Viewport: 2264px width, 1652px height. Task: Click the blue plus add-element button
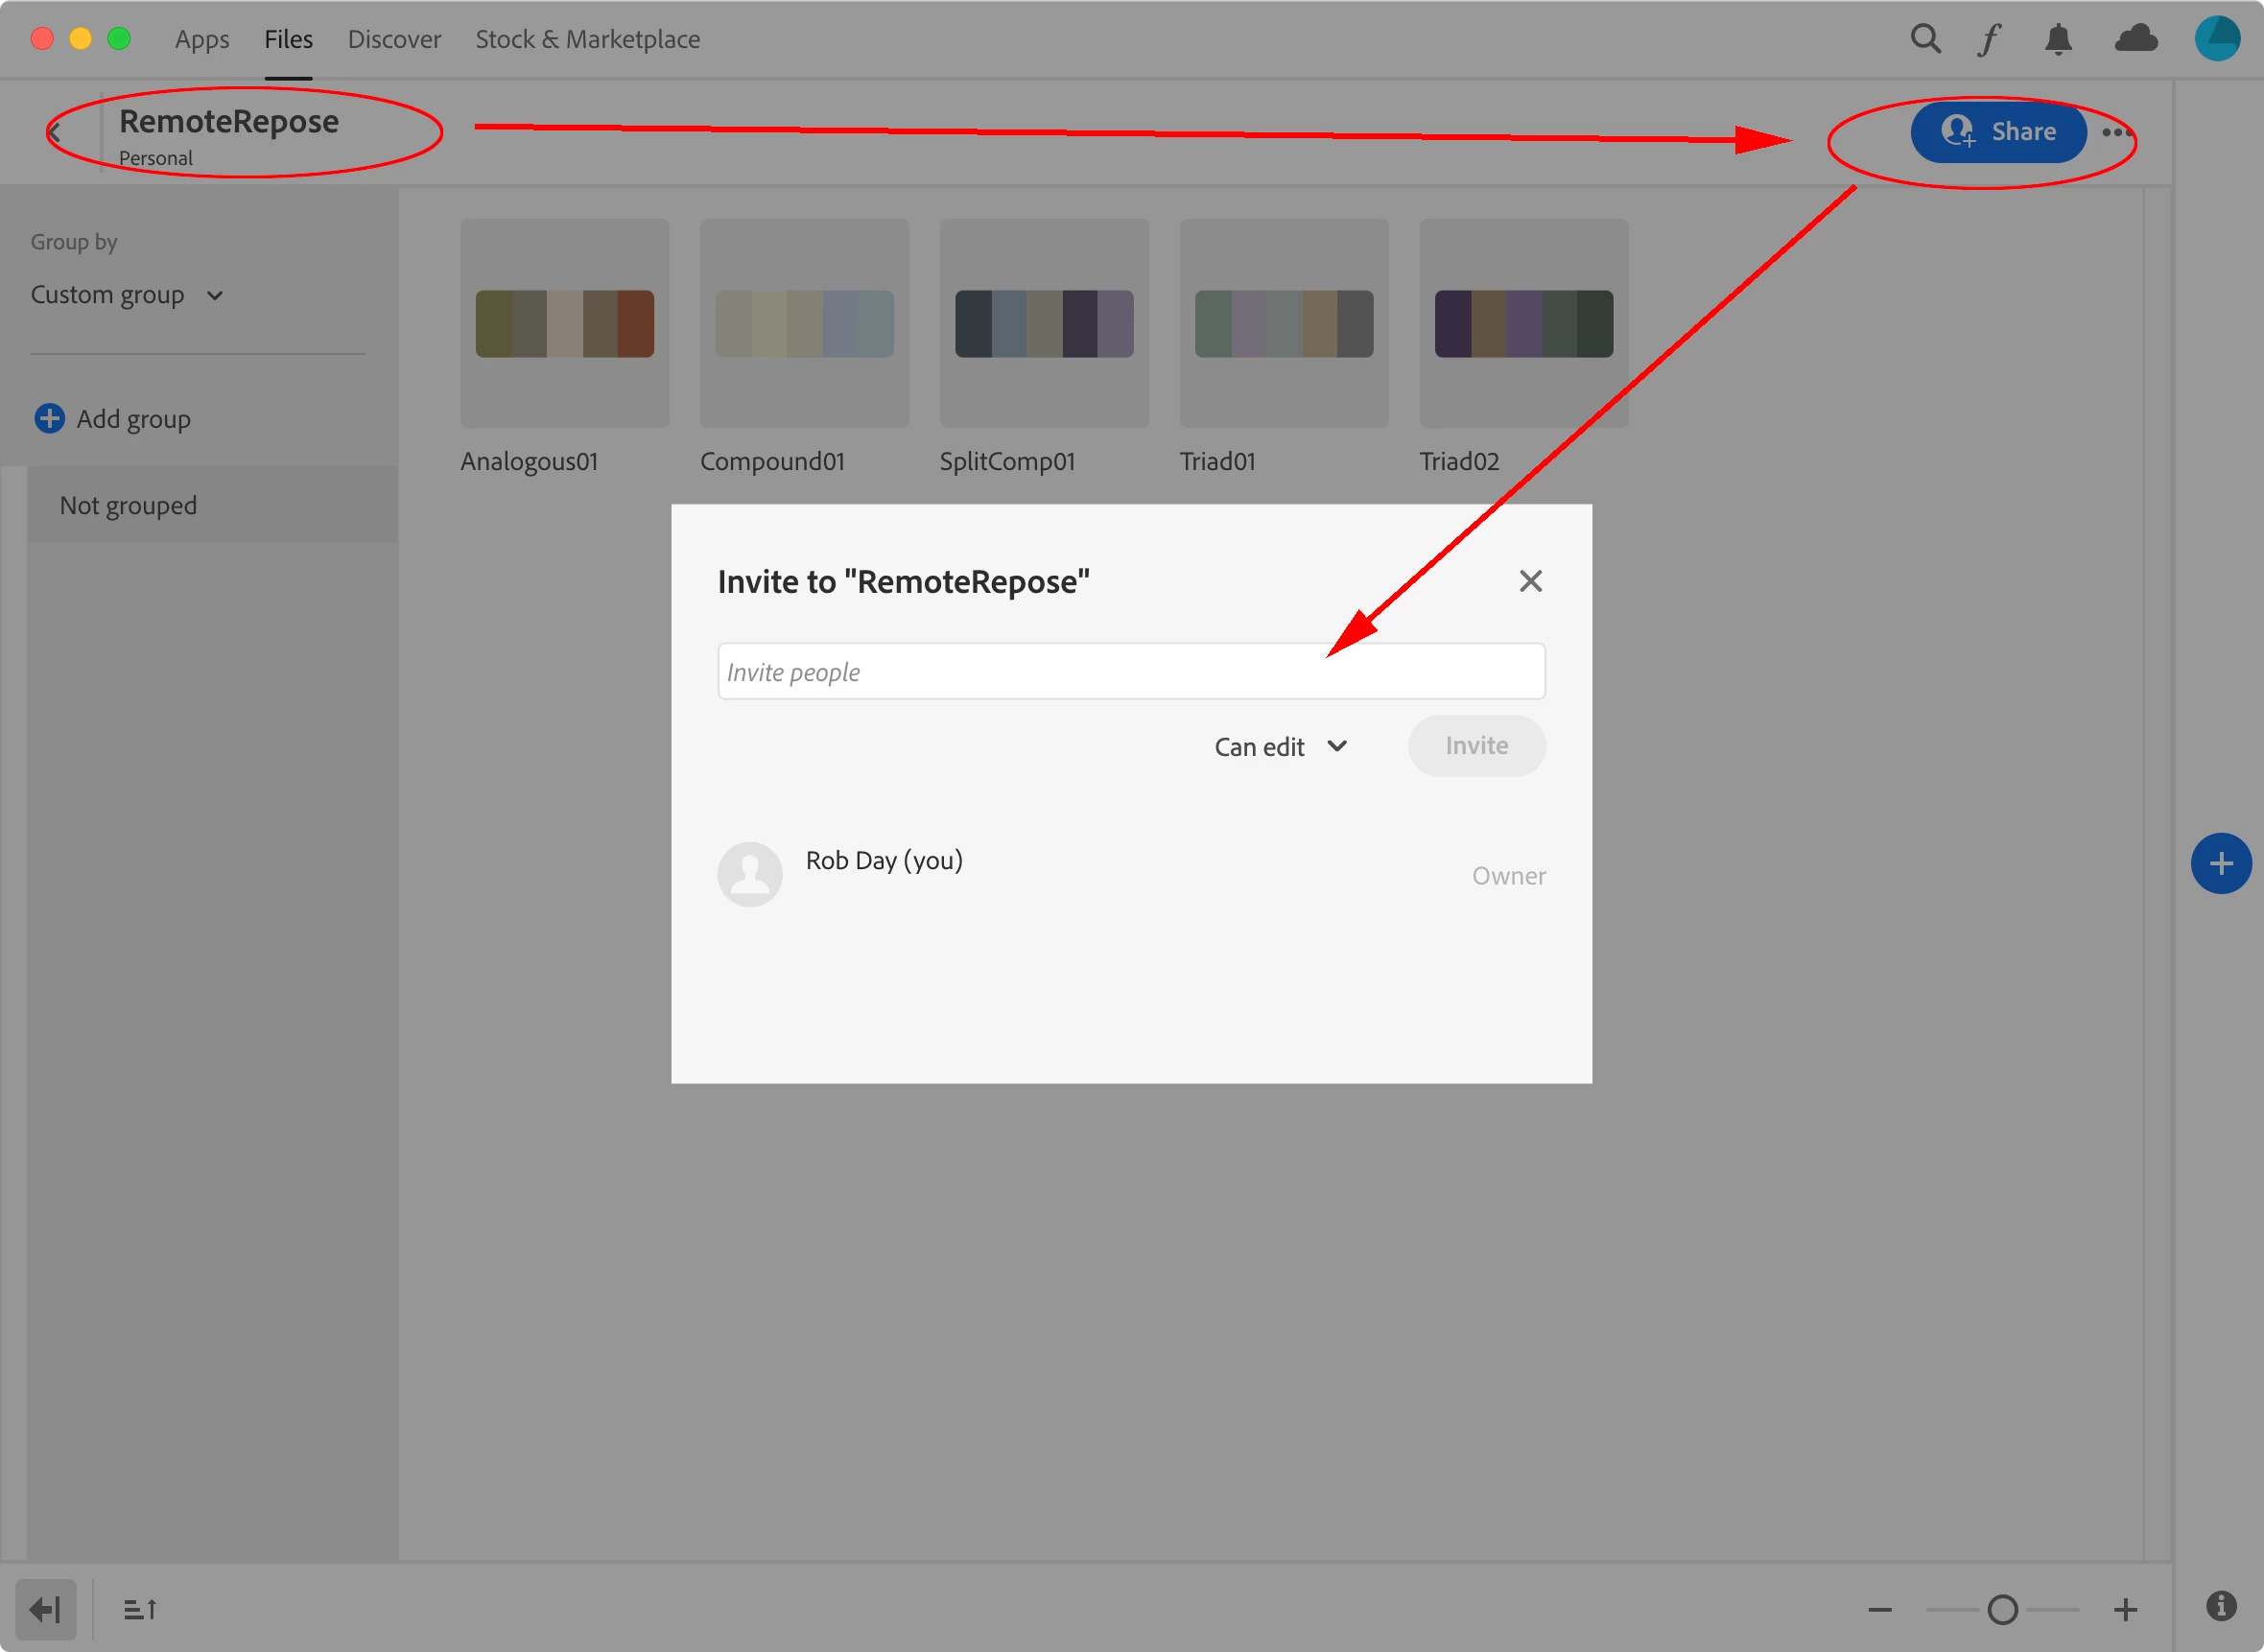(x=2220, y=863)
